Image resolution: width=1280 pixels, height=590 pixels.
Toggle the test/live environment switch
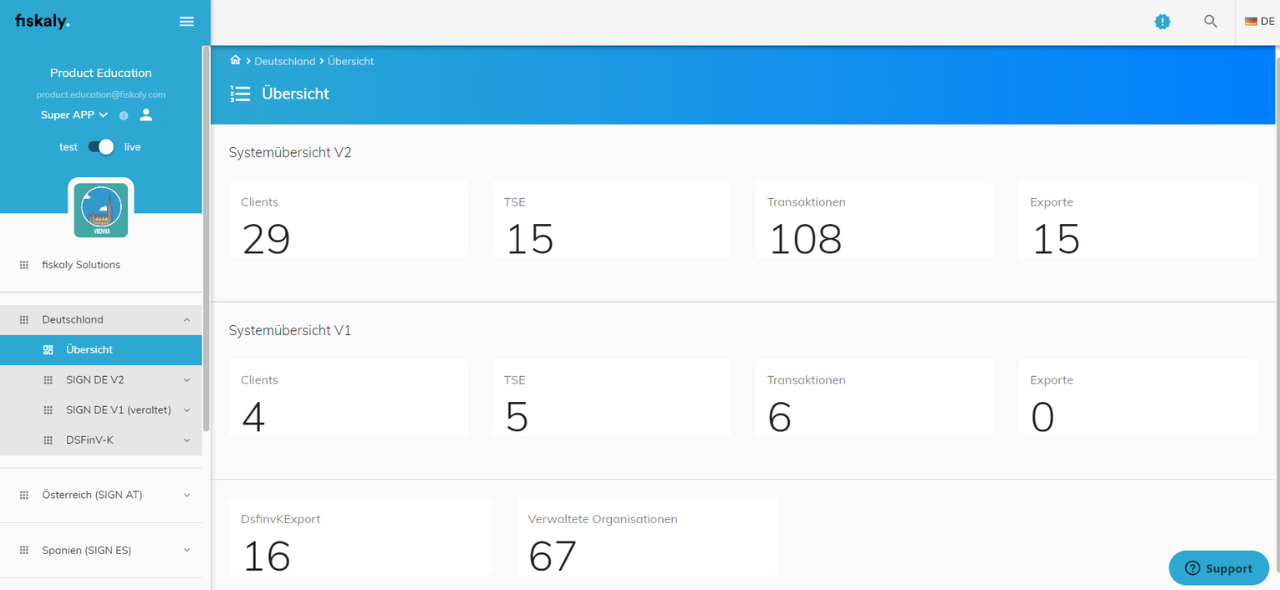[101, 147]
